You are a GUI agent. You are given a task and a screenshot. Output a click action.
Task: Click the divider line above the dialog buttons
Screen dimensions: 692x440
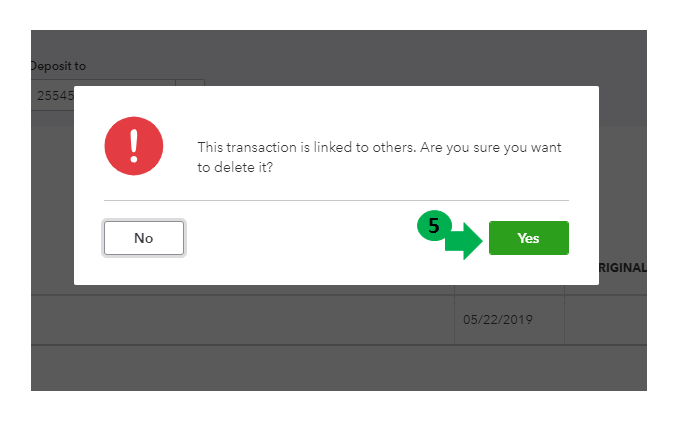pyautogui.click(x=336, y=201)
